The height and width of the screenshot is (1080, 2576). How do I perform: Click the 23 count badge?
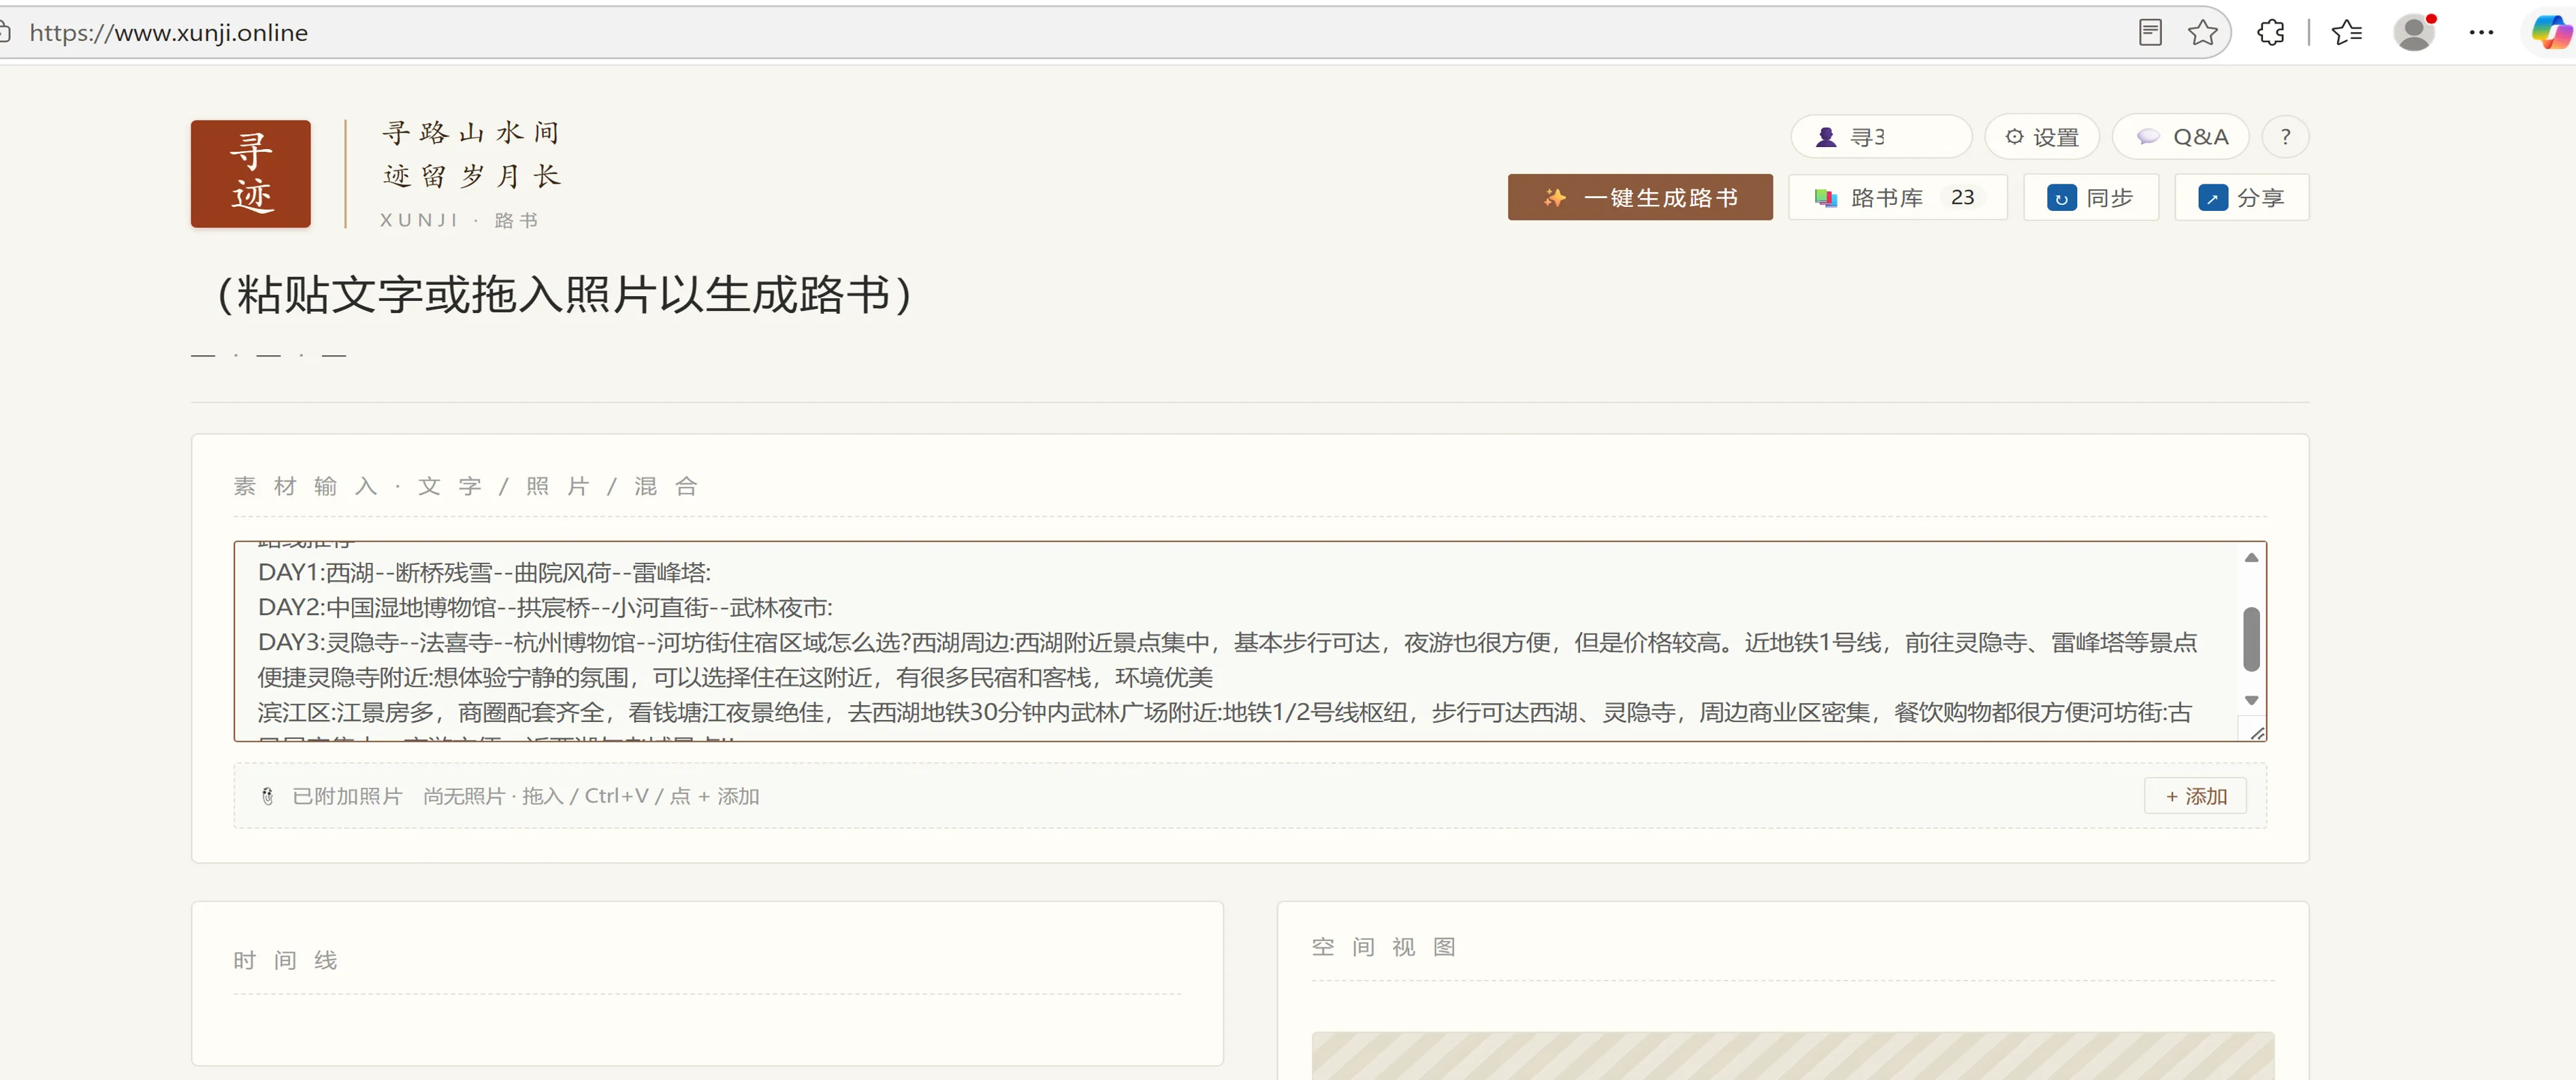(x=1962, y=197)
